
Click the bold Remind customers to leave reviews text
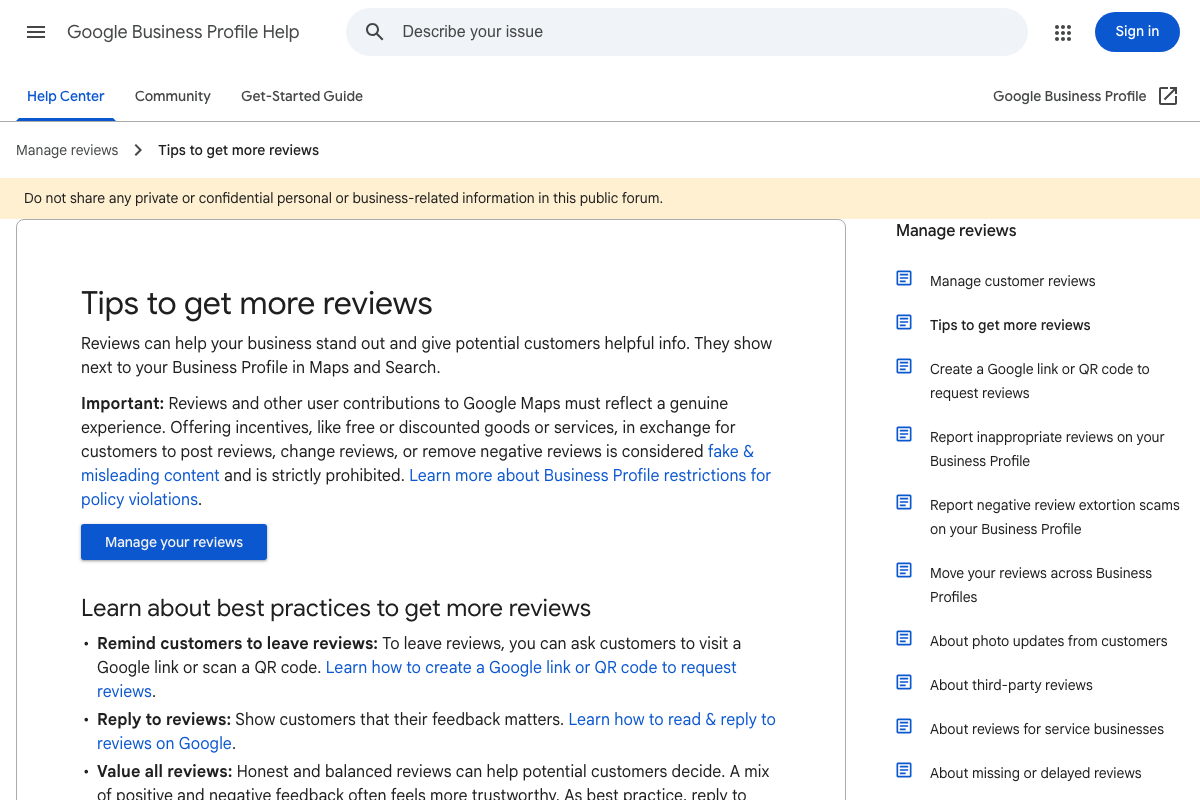(x=237, y=643)
